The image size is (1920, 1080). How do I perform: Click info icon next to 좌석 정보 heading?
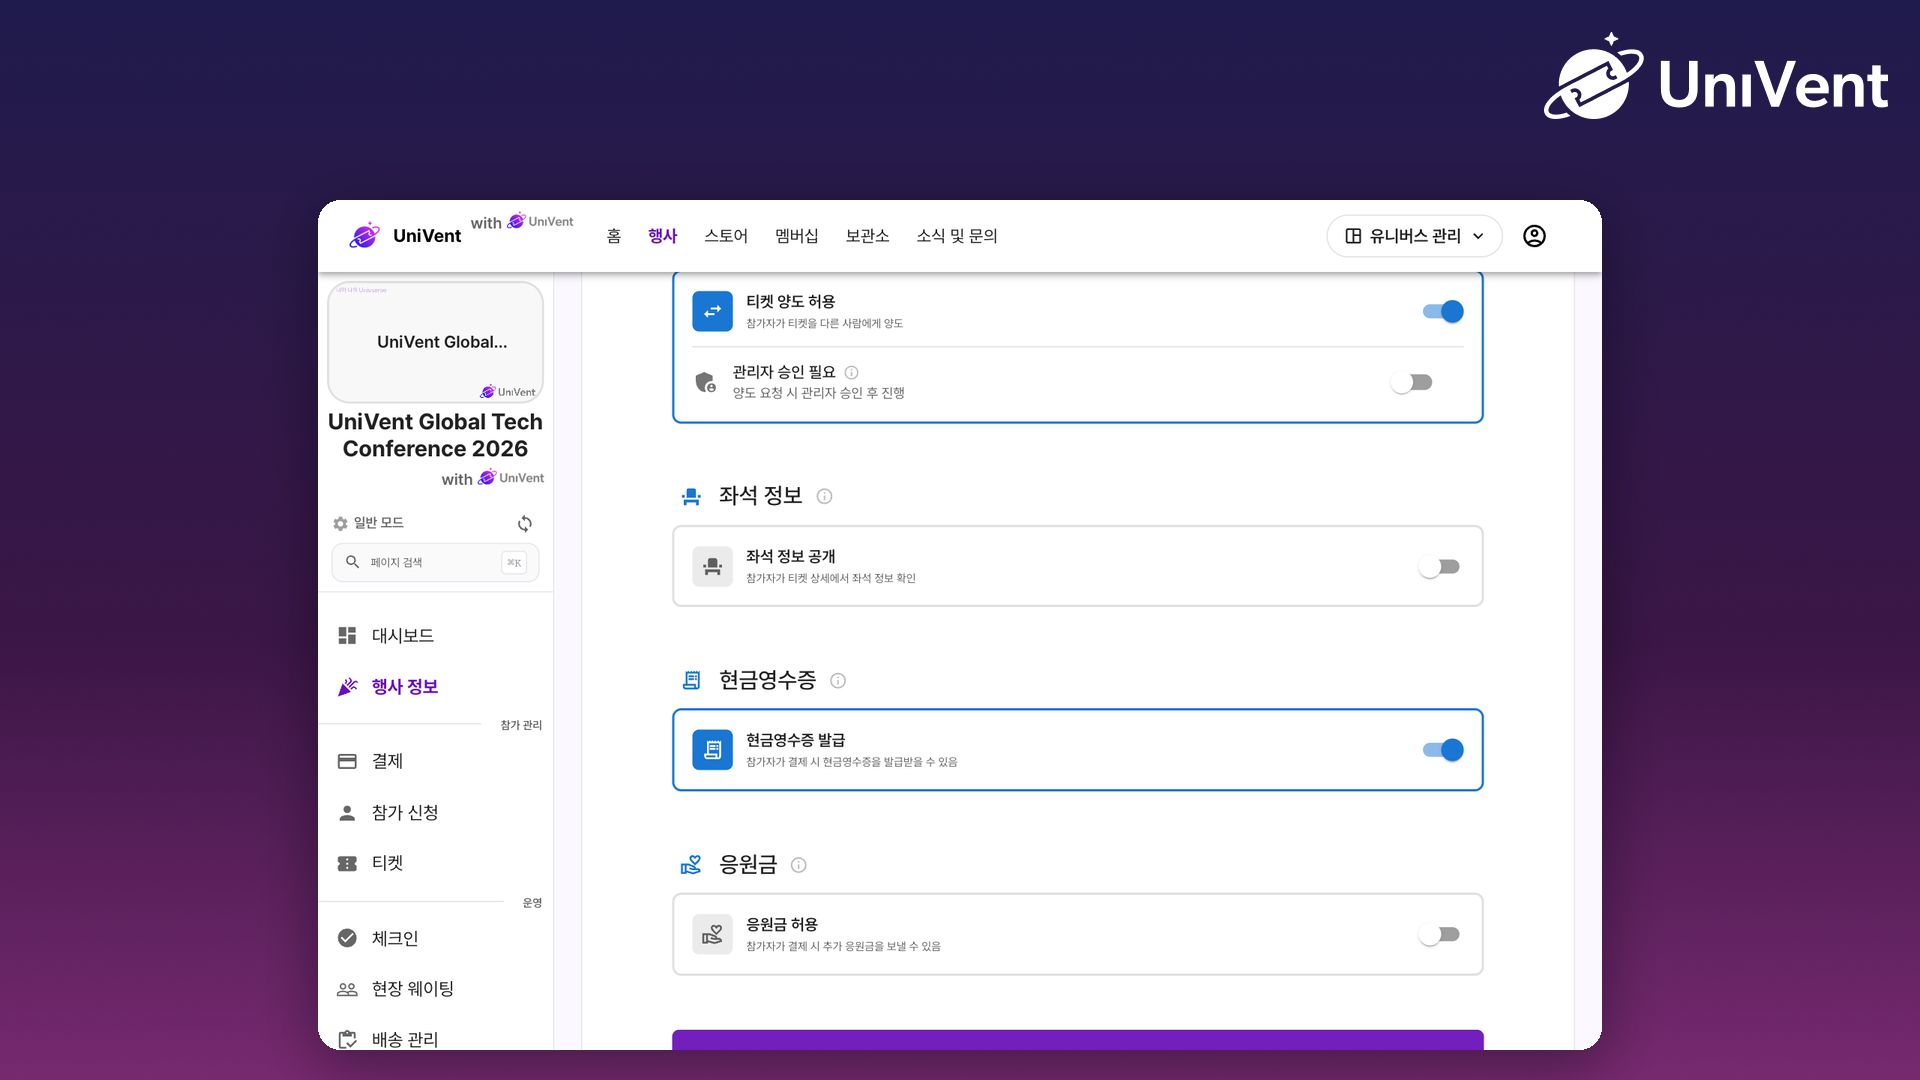tap(824, 496)
